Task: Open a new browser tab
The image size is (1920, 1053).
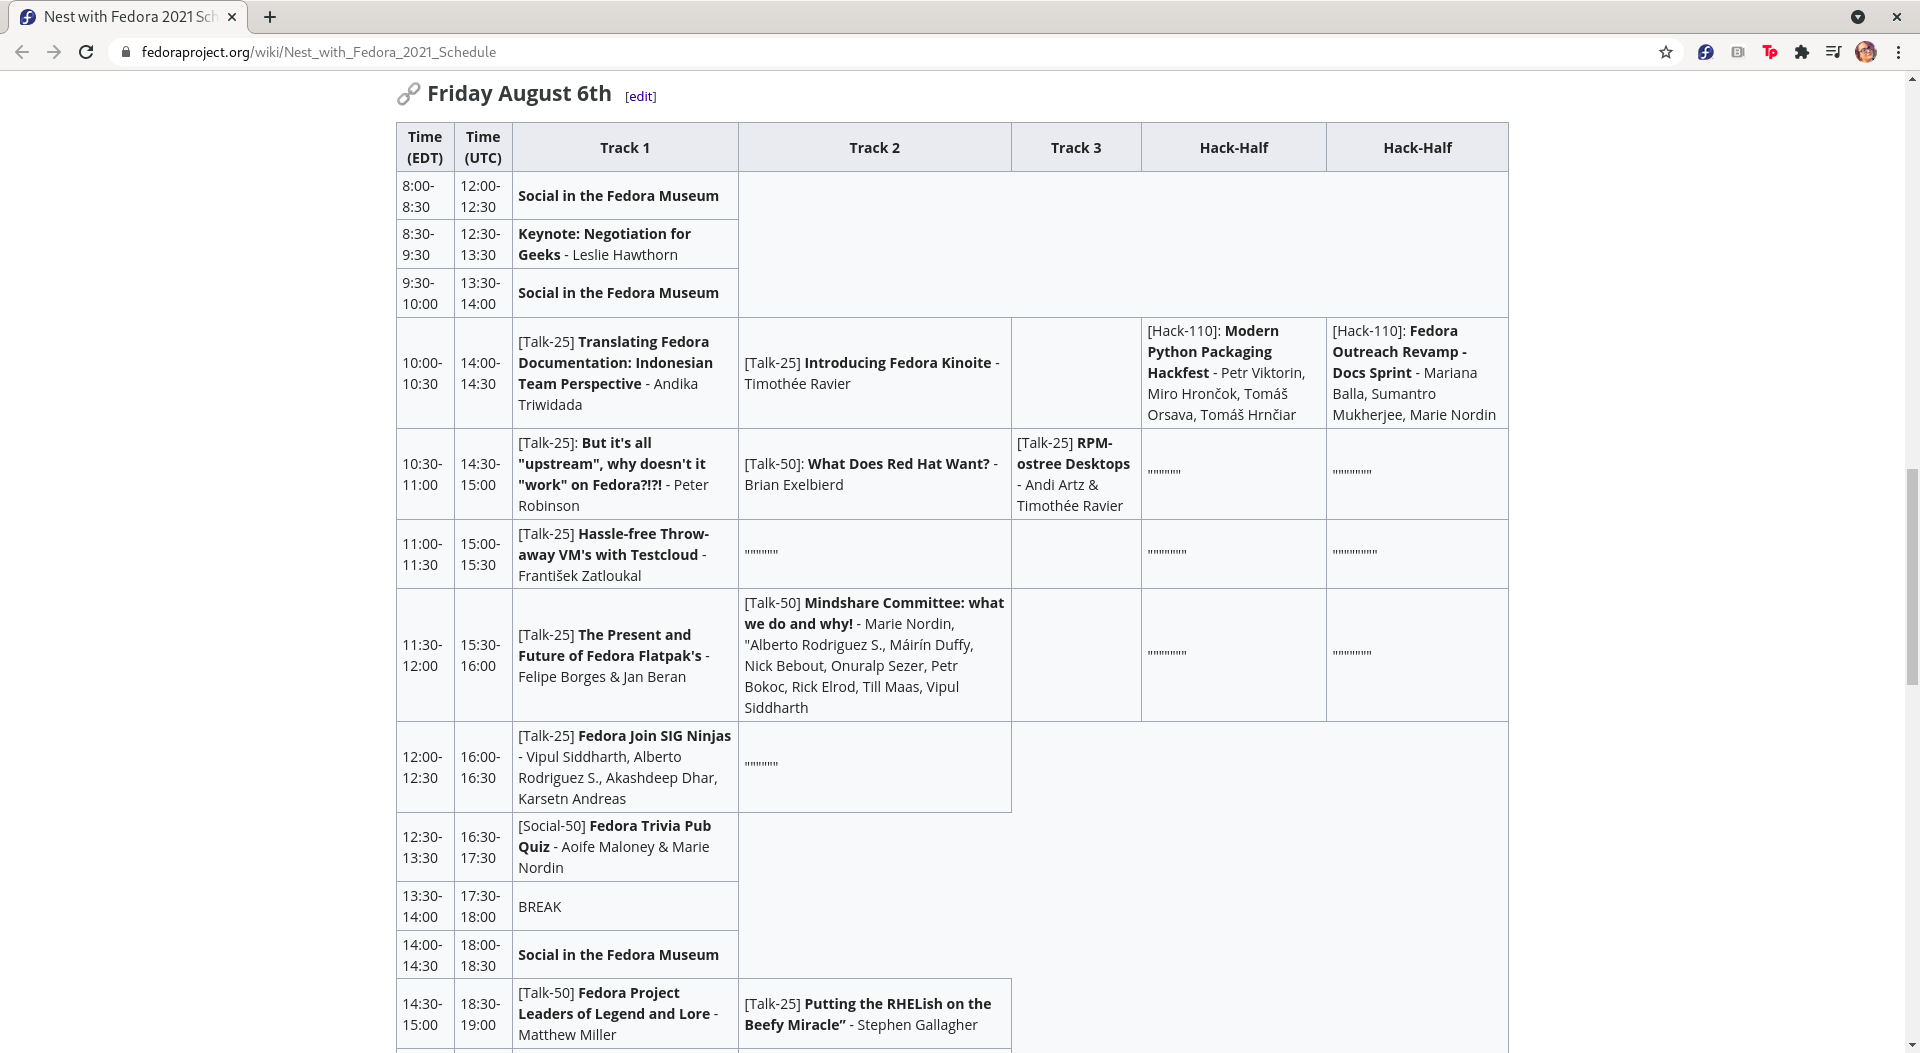Action: 270,17
